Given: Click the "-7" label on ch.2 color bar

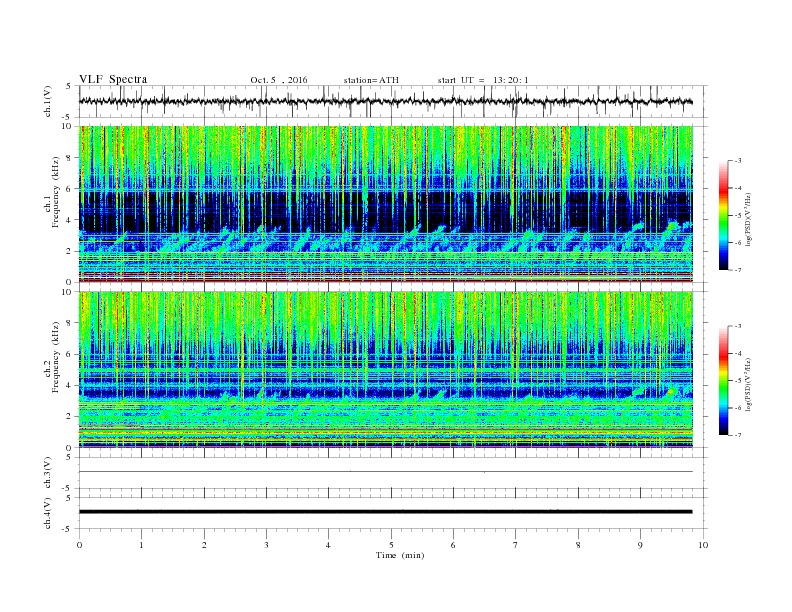Looking at the screenshot, I should point(737,435).
